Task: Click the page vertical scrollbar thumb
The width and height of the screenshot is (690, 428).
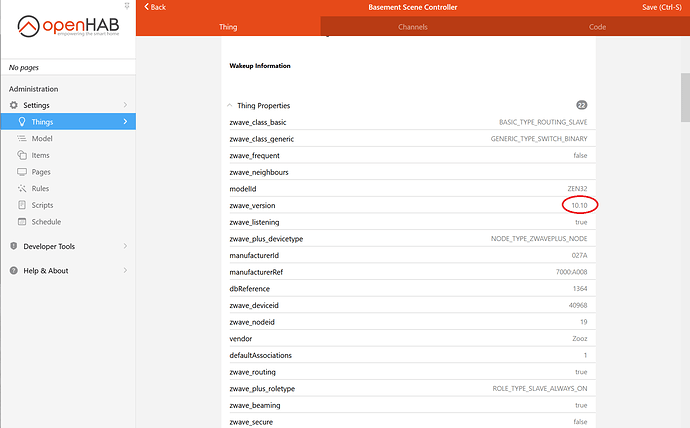Action: point(685,97)
